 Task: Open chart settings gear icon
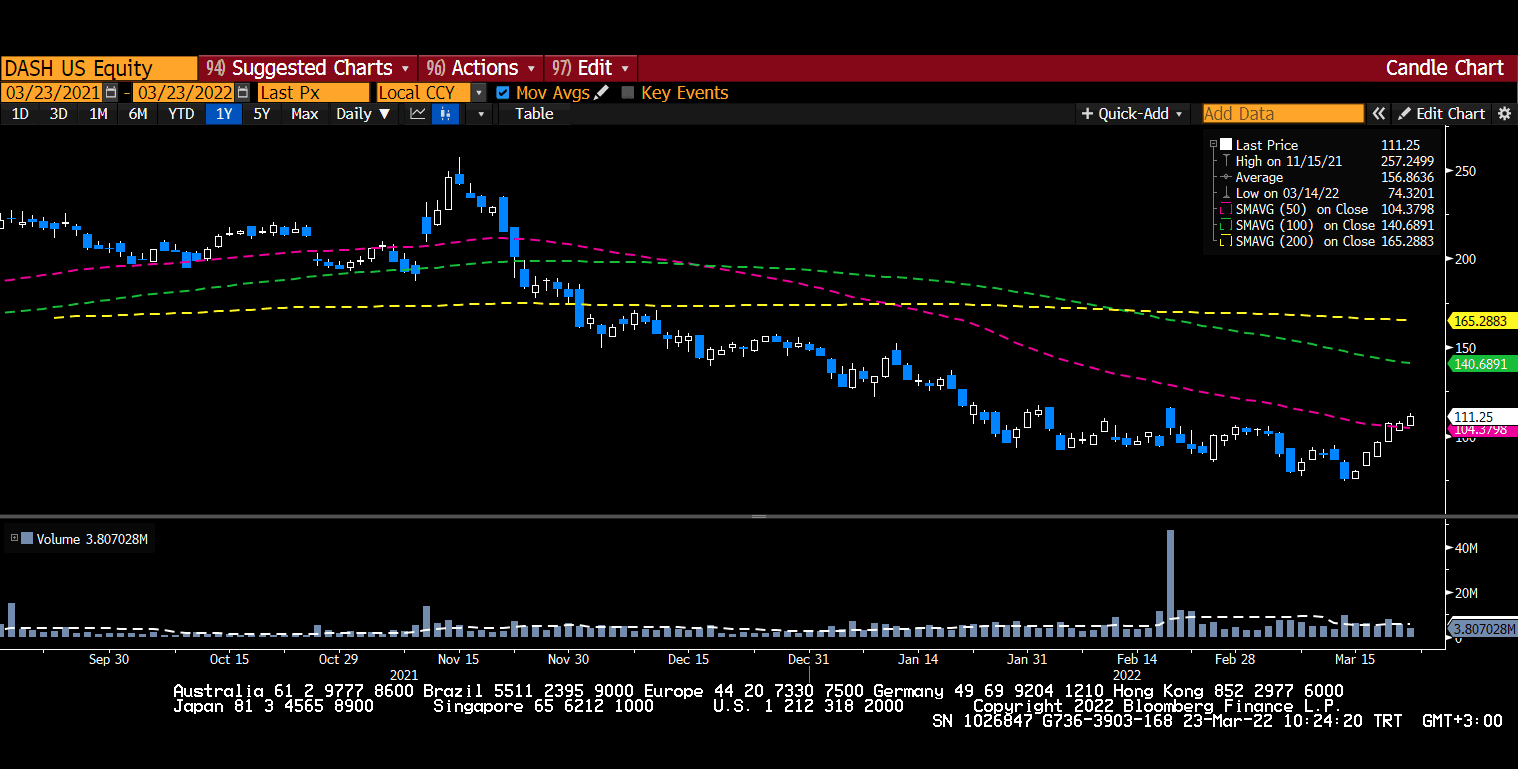[x=1504, y=114]
